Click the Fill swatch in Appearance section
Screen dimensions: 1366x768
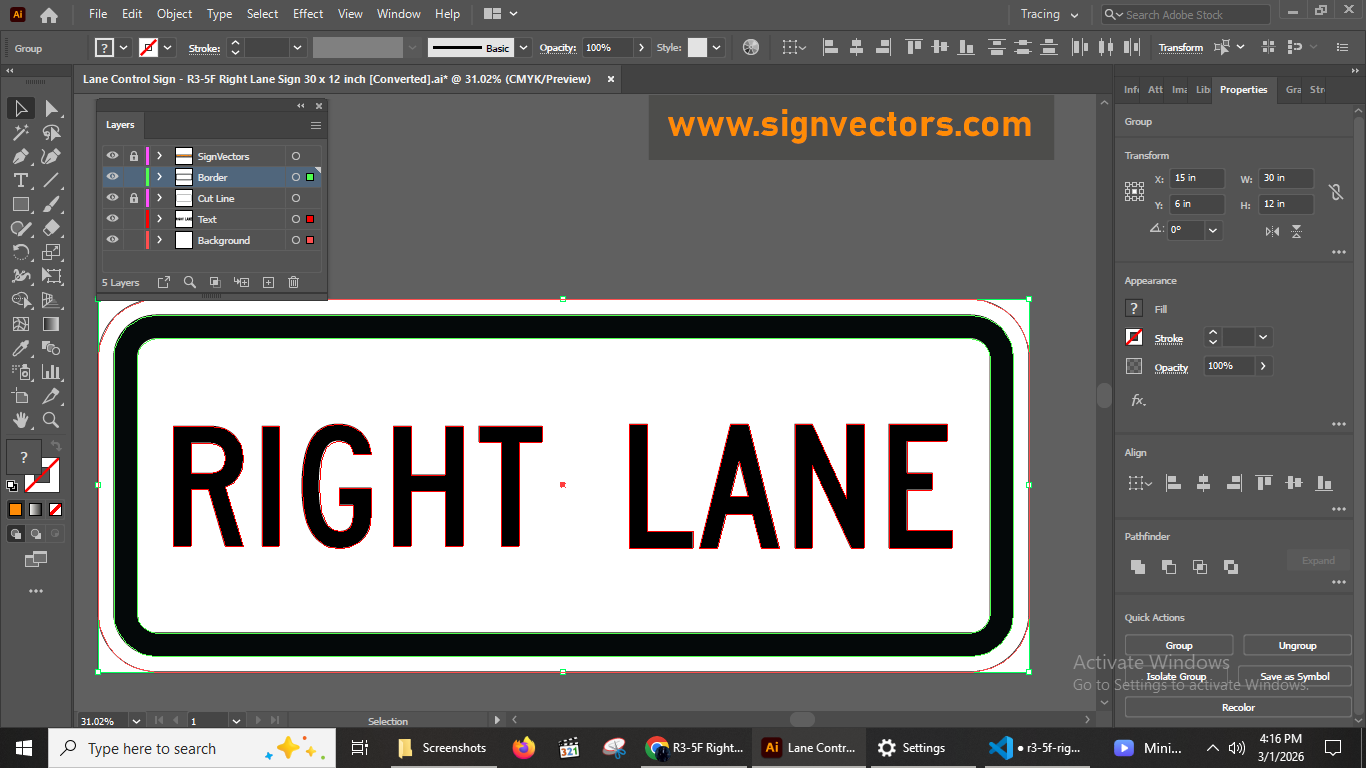click(1134, 309)
